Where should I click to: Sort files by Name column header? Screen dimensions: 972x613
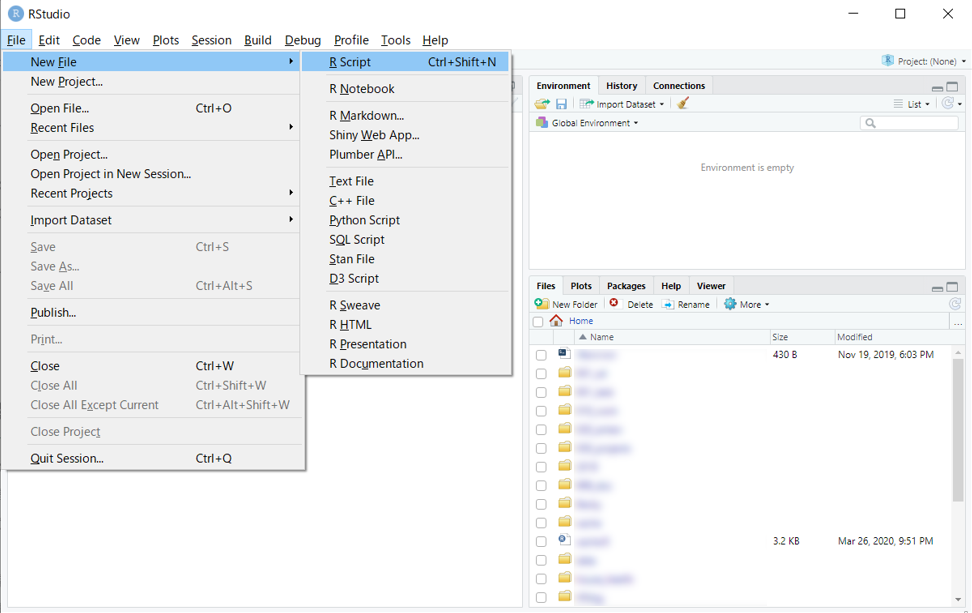coord(672,337)
